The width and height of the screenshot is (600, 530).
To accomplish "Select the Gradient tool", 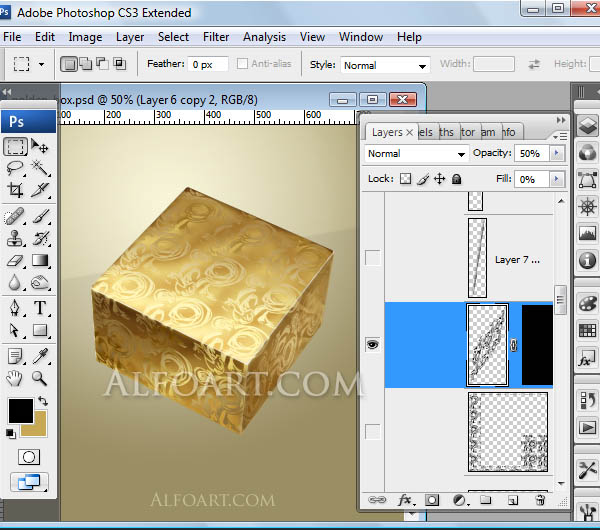I will coord(40,261).
